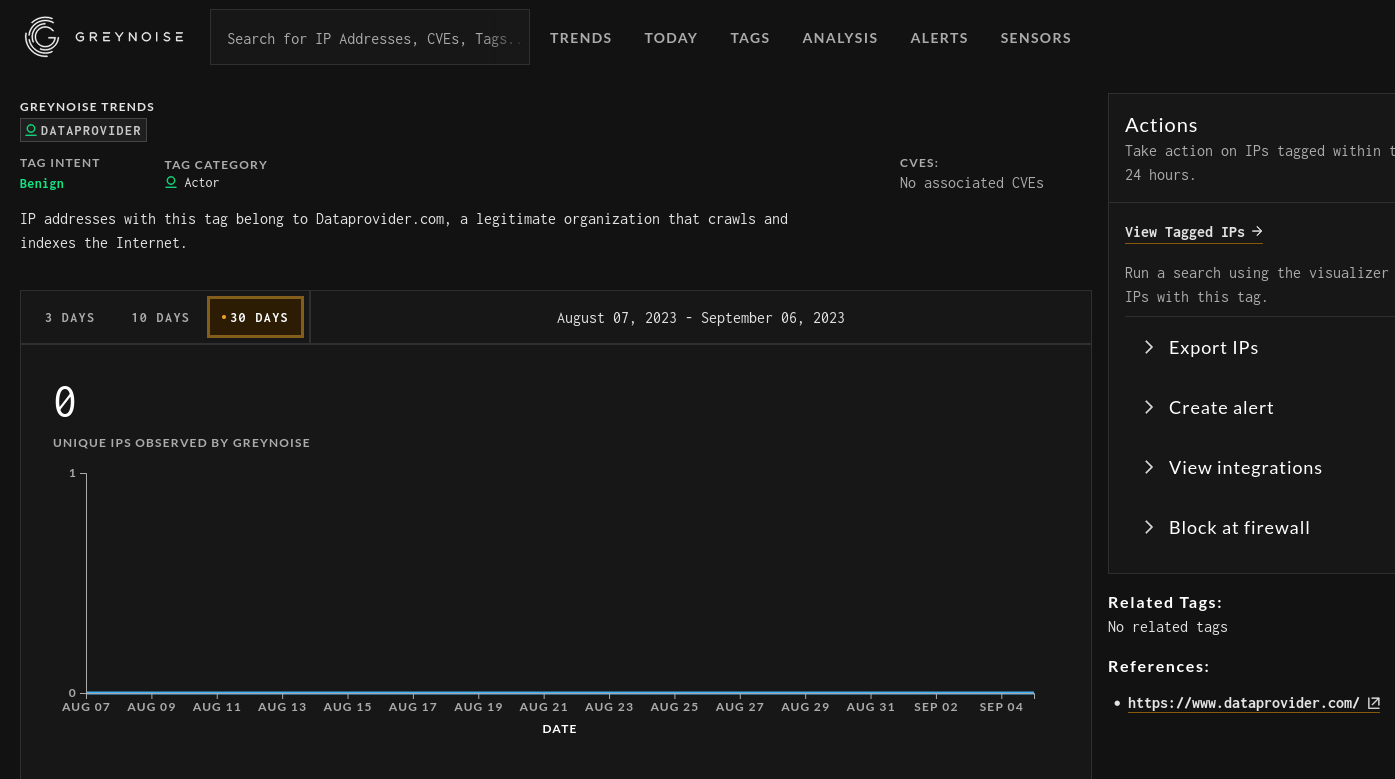Select the Create alert action
This screenshot has width=1395, height=779.
click(1221, 407)
